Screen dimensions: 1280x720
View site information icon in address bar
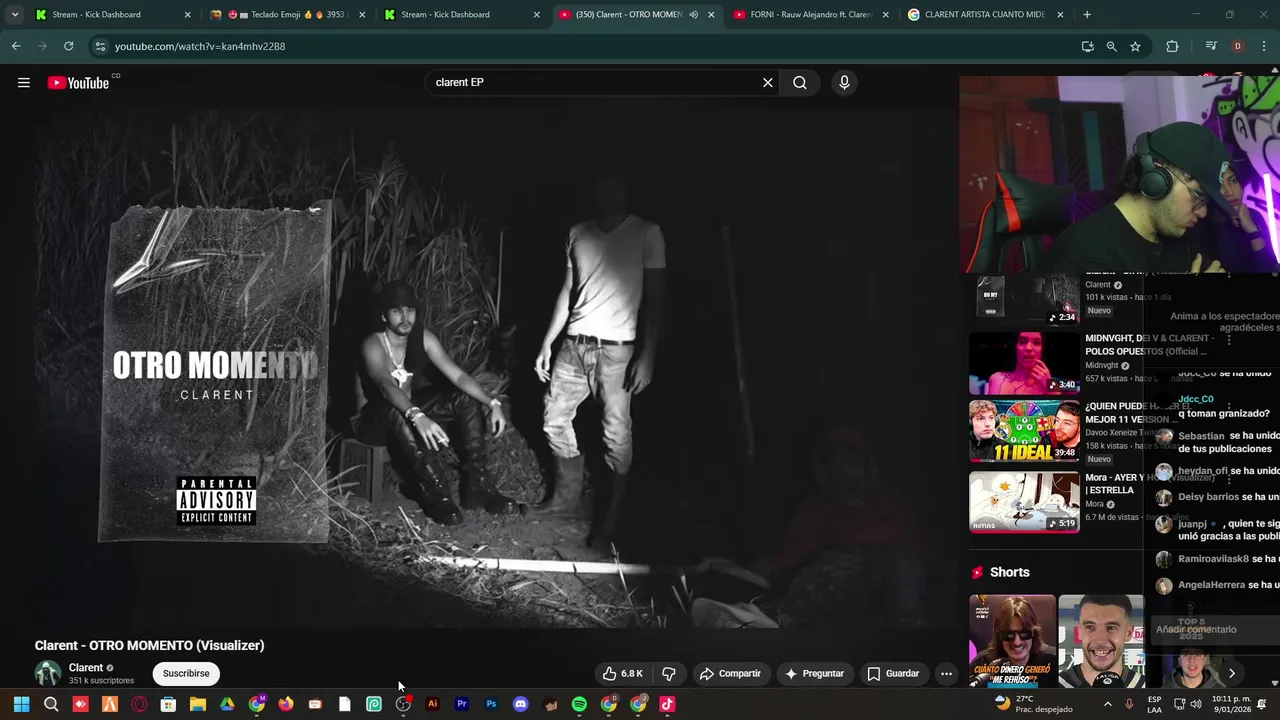click(99, 46)
